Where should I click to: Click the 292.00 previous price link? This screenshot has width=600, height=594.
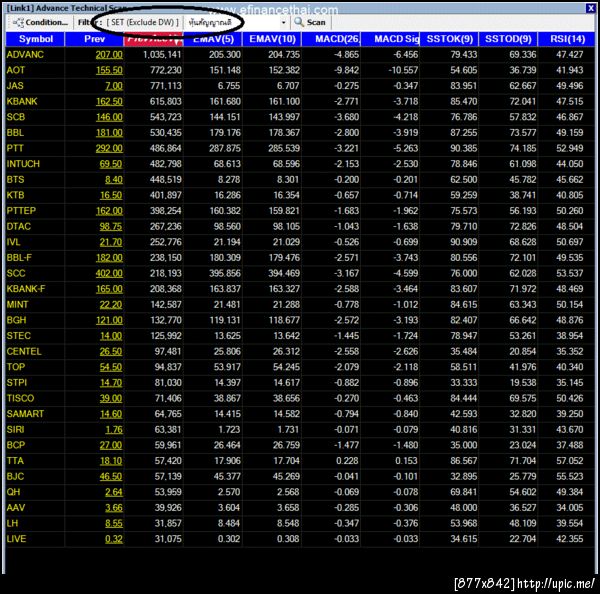click(x=109, y=148)
